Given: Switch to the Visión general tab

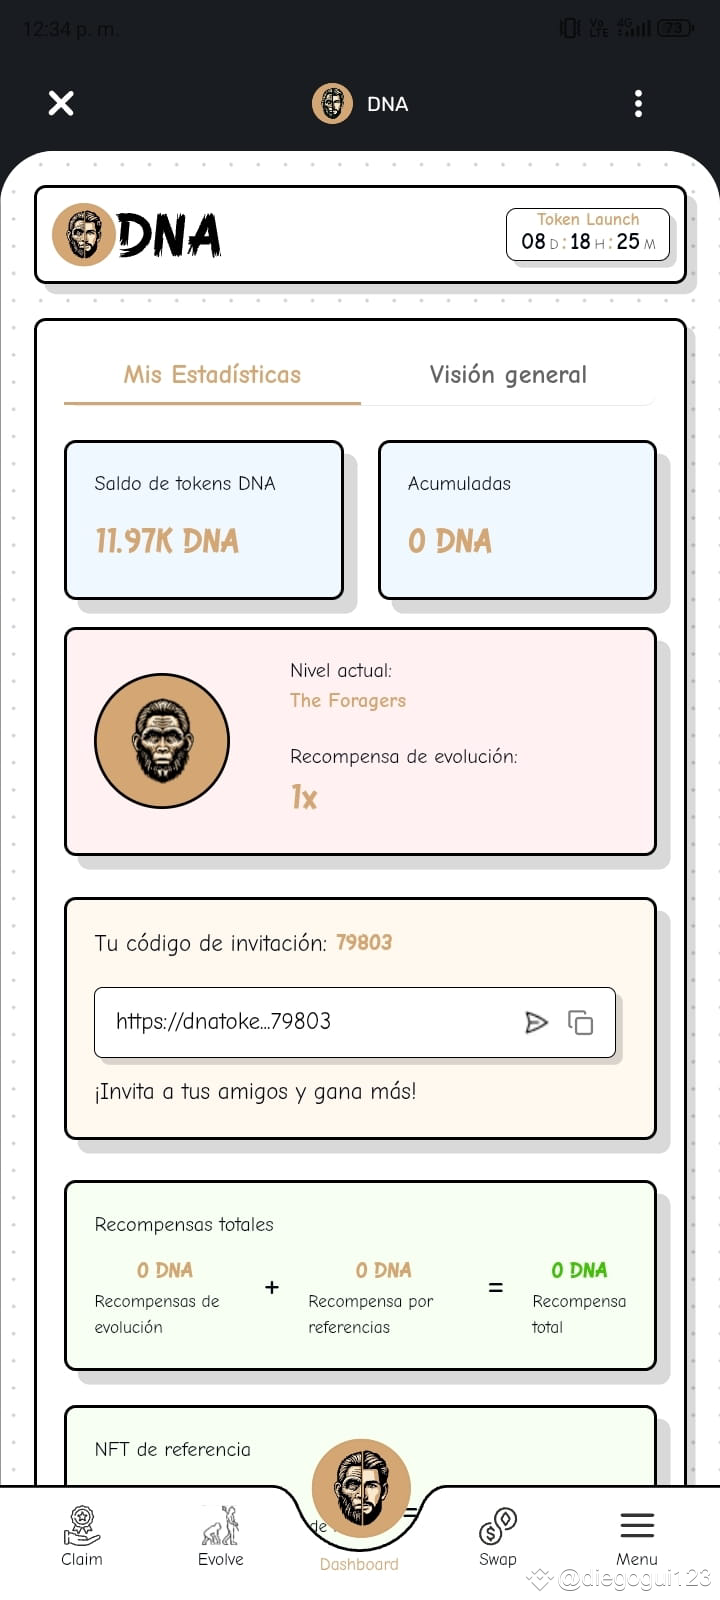Looking at the screenshot, I should click(508, 375).
